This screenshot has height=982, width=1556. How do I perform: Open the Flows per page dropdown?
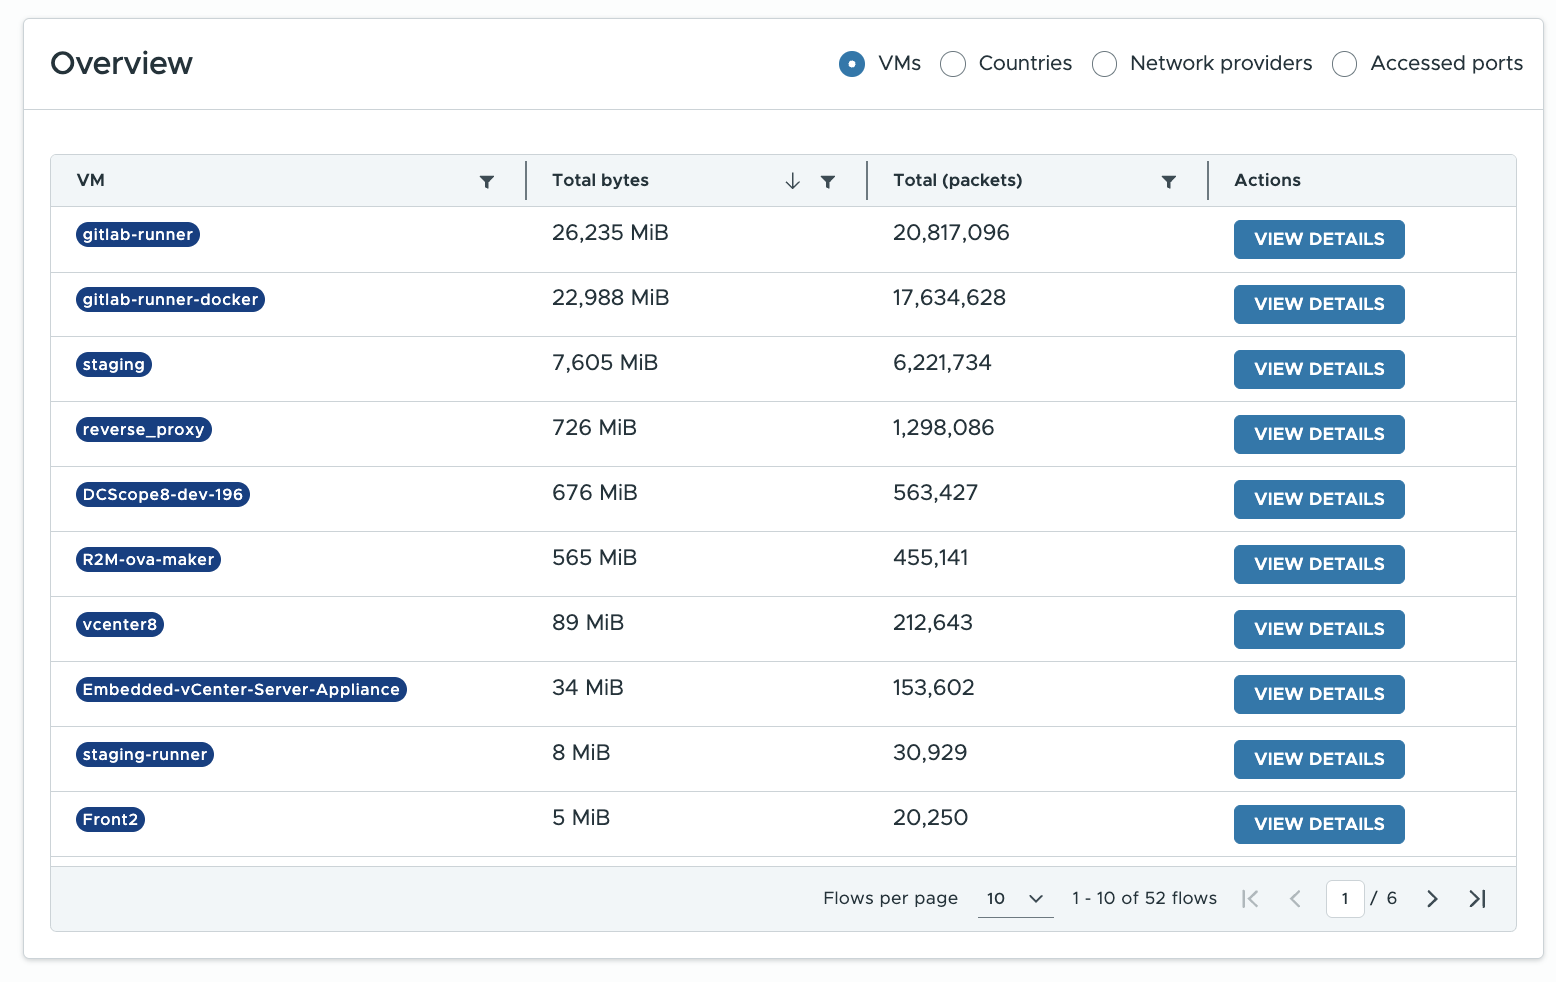1015,899
